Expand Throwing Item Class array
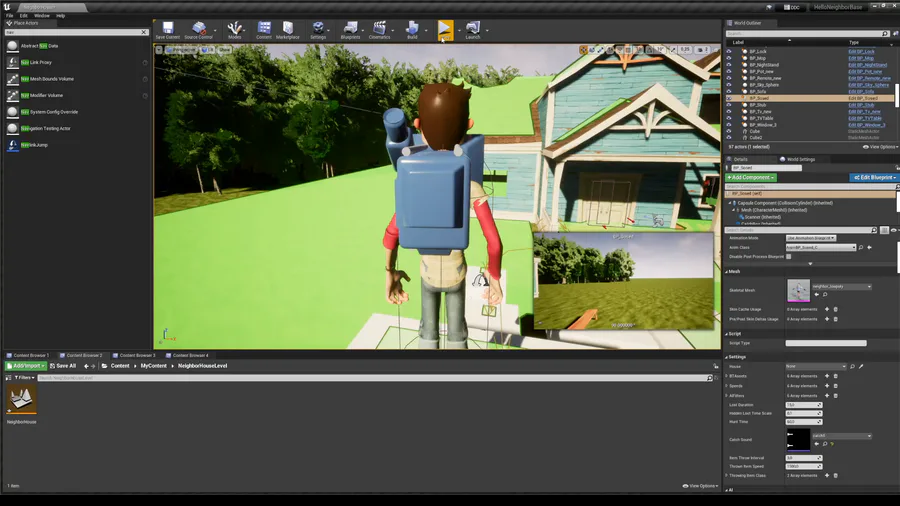Image resolution: width=900 pixels, height=506 pixels. coord(727,476)
